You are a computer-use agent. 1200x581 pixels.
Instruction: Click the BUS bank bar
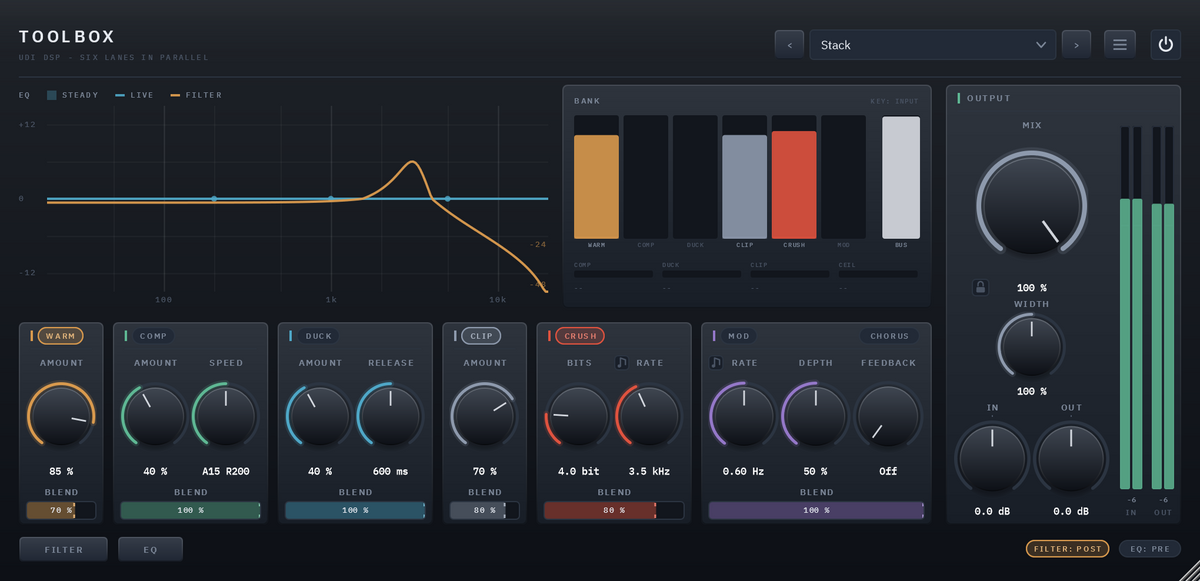(x=901, y=178)
